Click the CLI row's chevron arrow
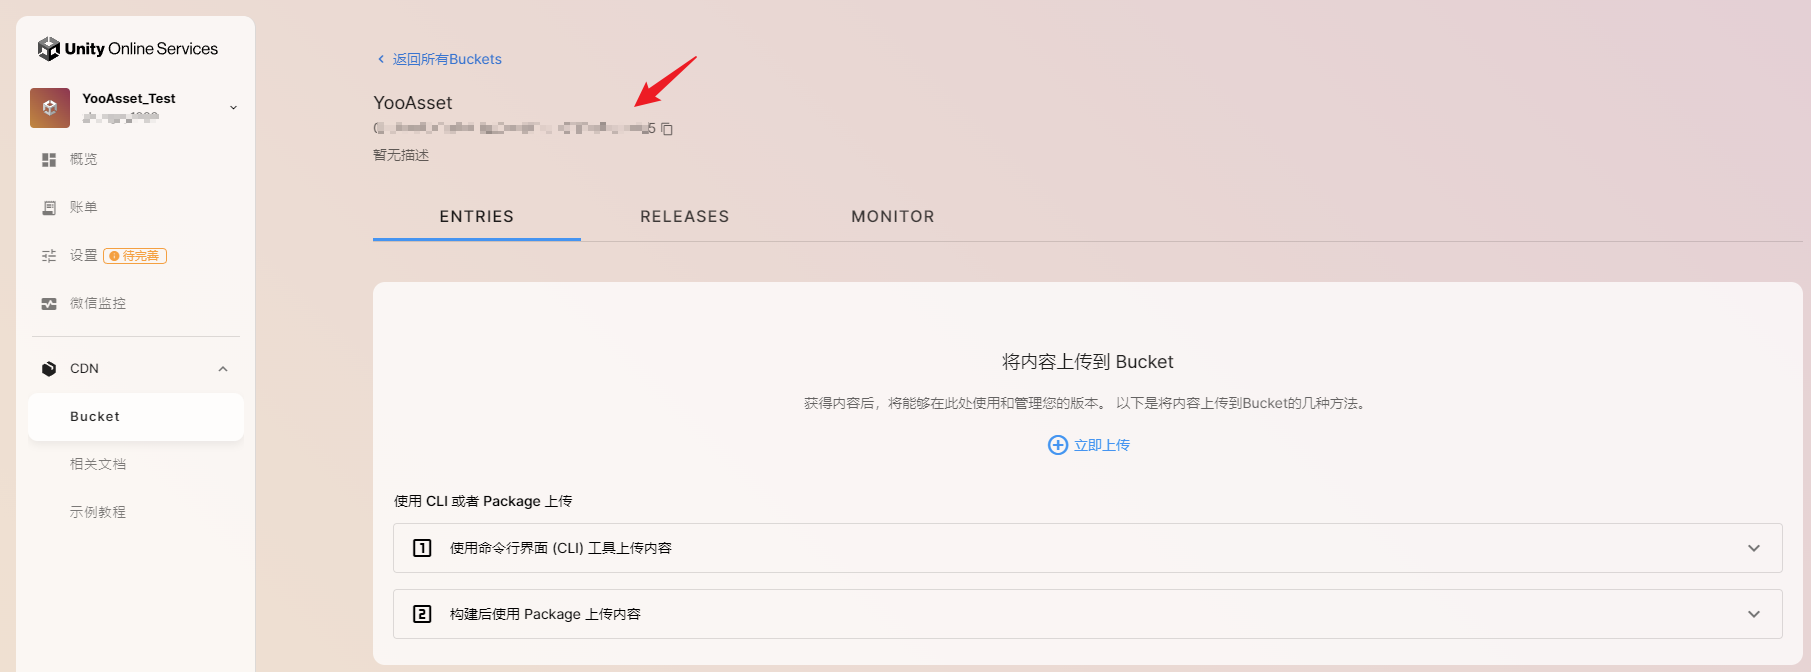 pyautogui.click(x=1754, y=548)
